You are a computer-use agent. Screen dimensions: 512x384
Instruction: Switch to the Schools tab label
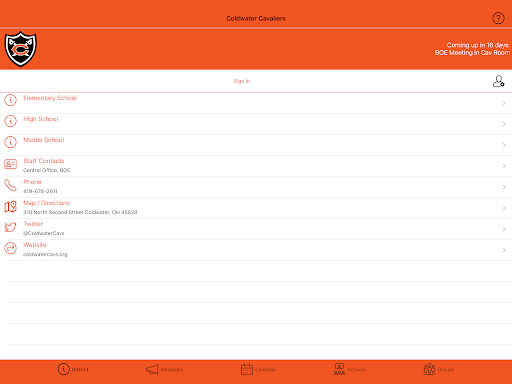pos(357,370)
